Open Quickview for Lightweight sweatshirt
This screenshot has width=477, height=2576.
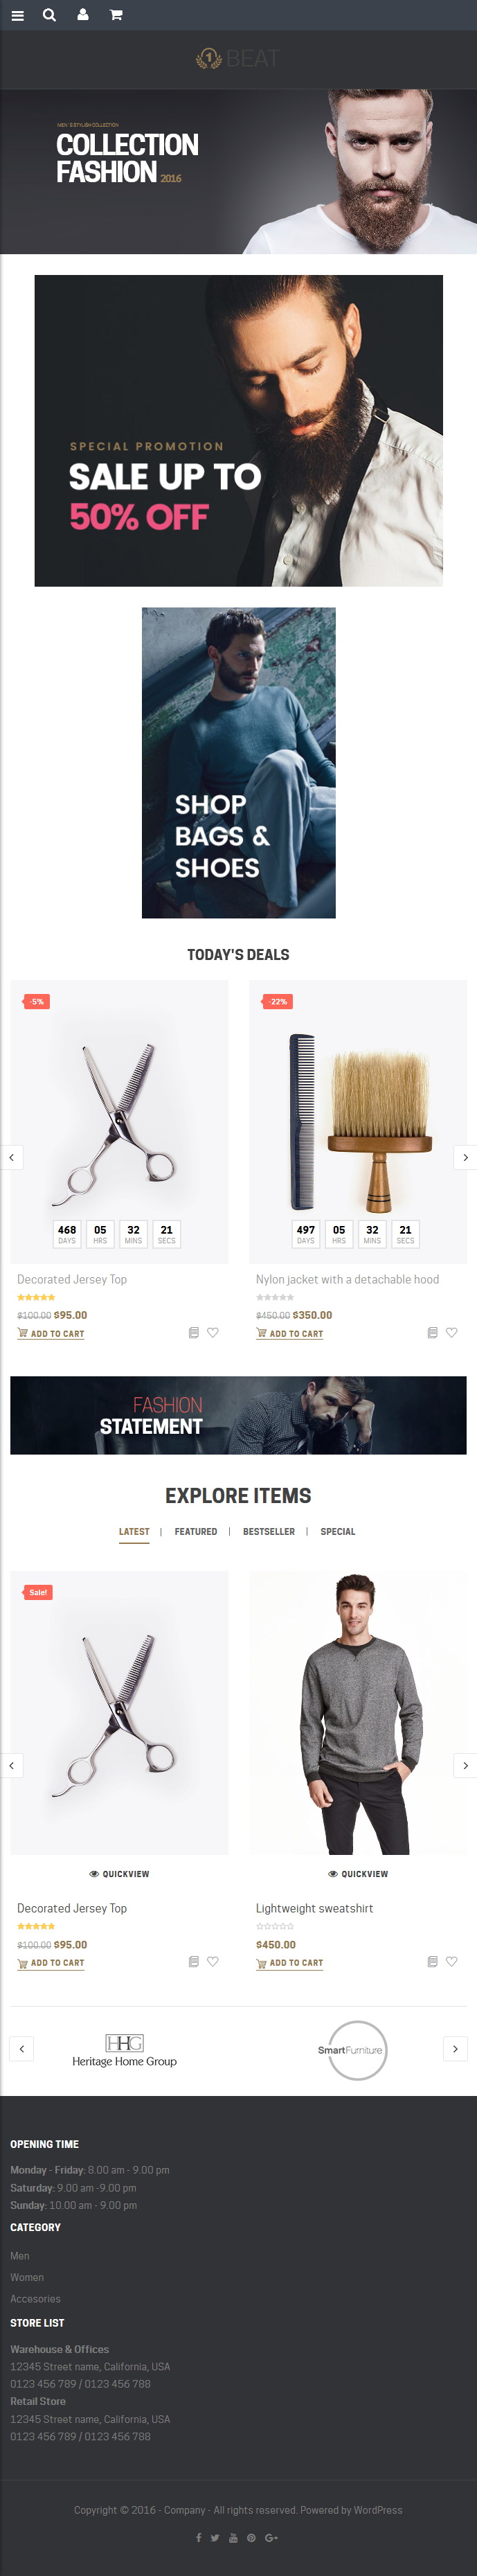pyautogui.click(x=358, y=1873)
